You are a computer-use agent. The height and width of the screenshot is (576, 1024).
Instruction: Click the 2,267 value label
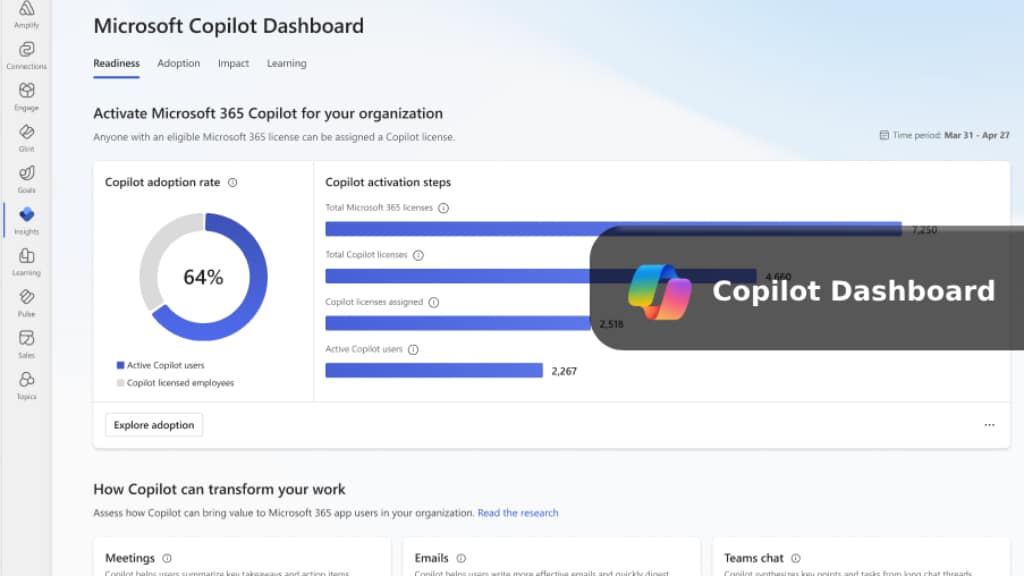pos(564,372)
